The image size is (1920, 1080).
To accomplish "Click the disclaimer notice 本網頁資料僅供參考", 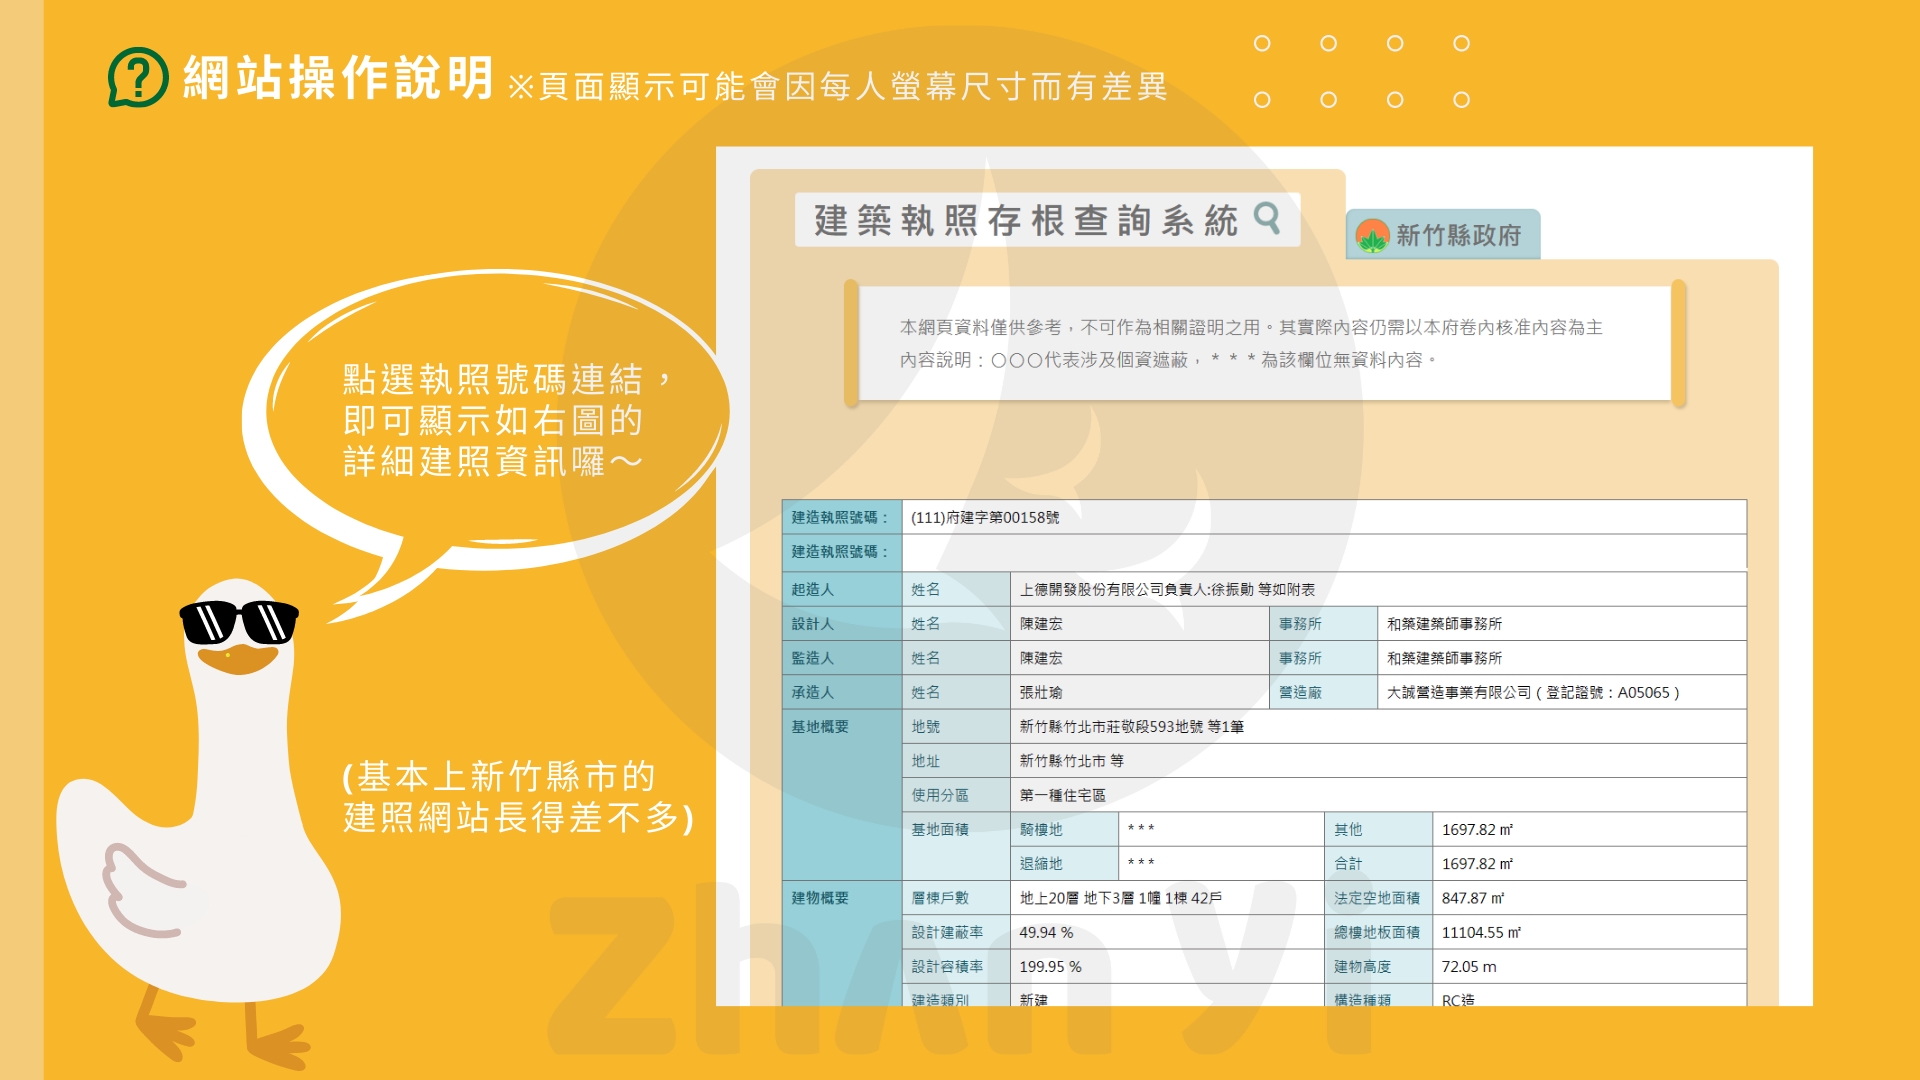I will click(x=1250, y=327).
